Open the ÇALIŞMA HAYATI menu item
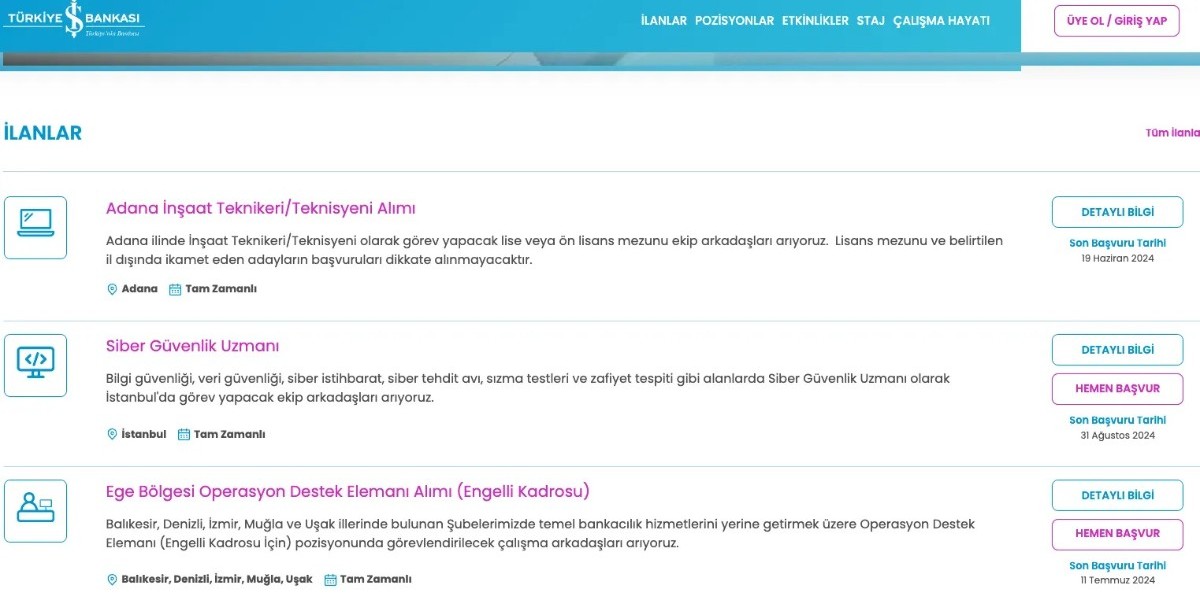Image resolution: width=1200 pixels, height=600 pixels. coord(941,21)
